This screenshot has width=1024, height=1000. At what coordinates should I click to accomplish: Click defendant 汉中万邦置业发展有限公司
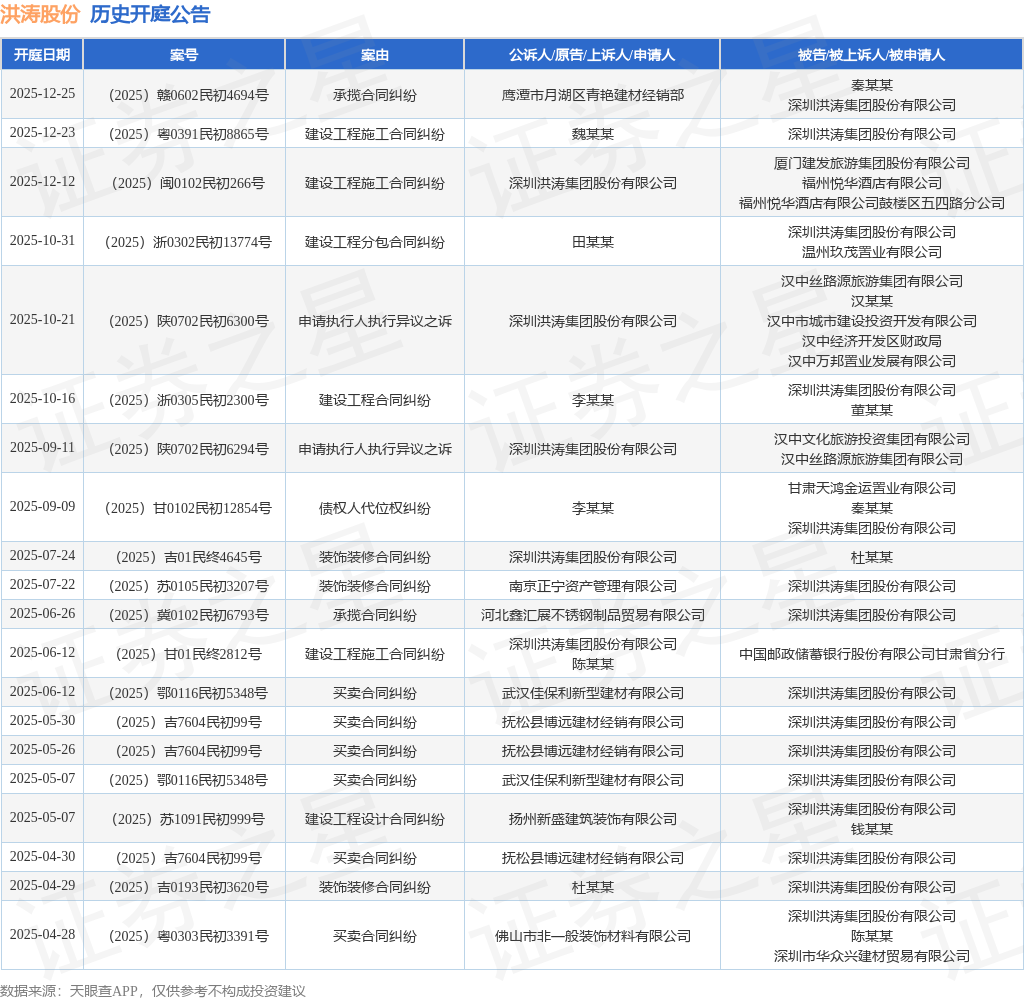click(x=872, y=361)
